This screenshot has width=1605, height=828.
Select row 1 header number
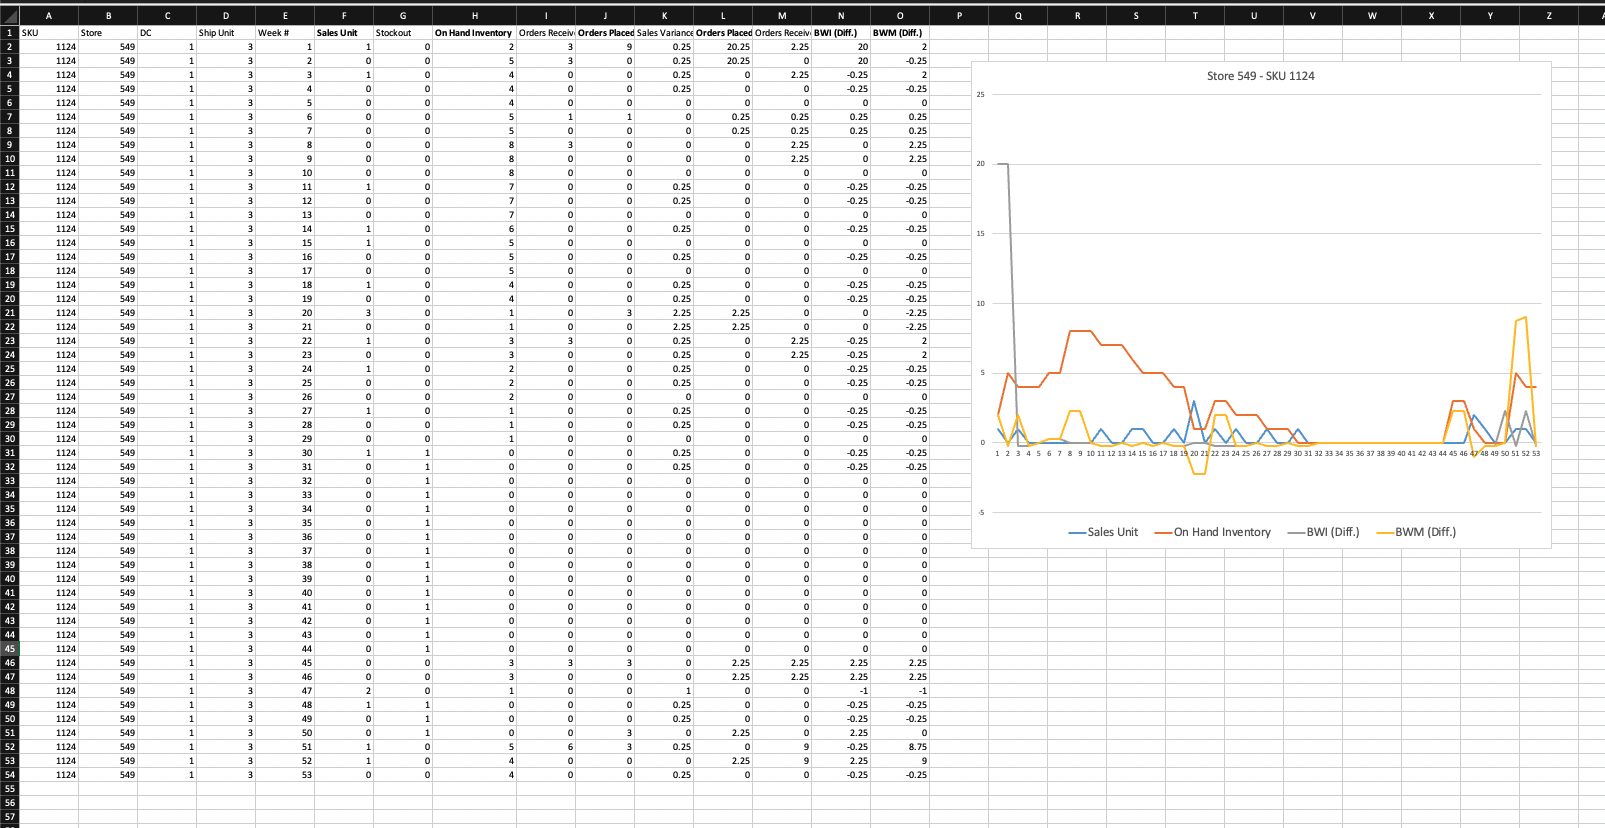click(x=9, y=33)
